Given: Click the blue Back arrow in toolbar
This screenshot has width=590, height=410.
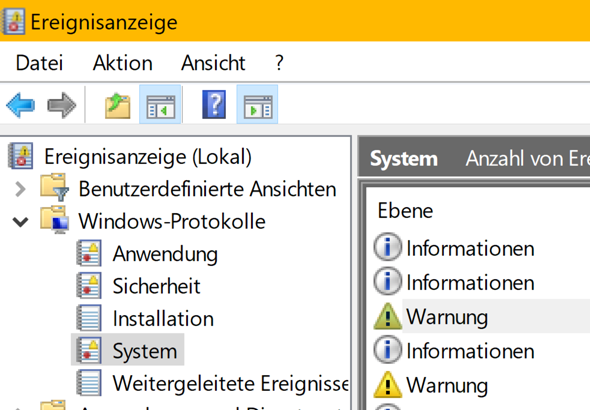Looking at the screenshot, I should (x=21, y=105).
